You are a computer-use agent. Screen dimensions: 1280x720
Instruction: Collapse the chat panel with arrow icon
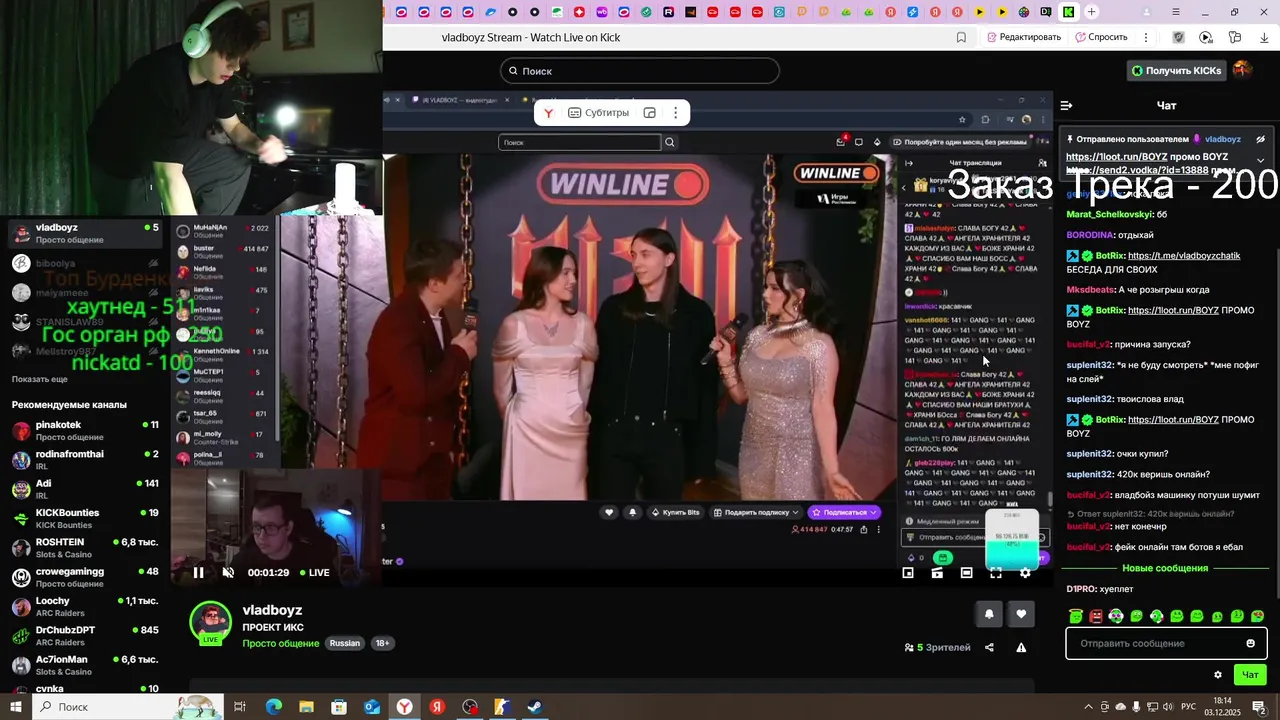click(1066, 105)
